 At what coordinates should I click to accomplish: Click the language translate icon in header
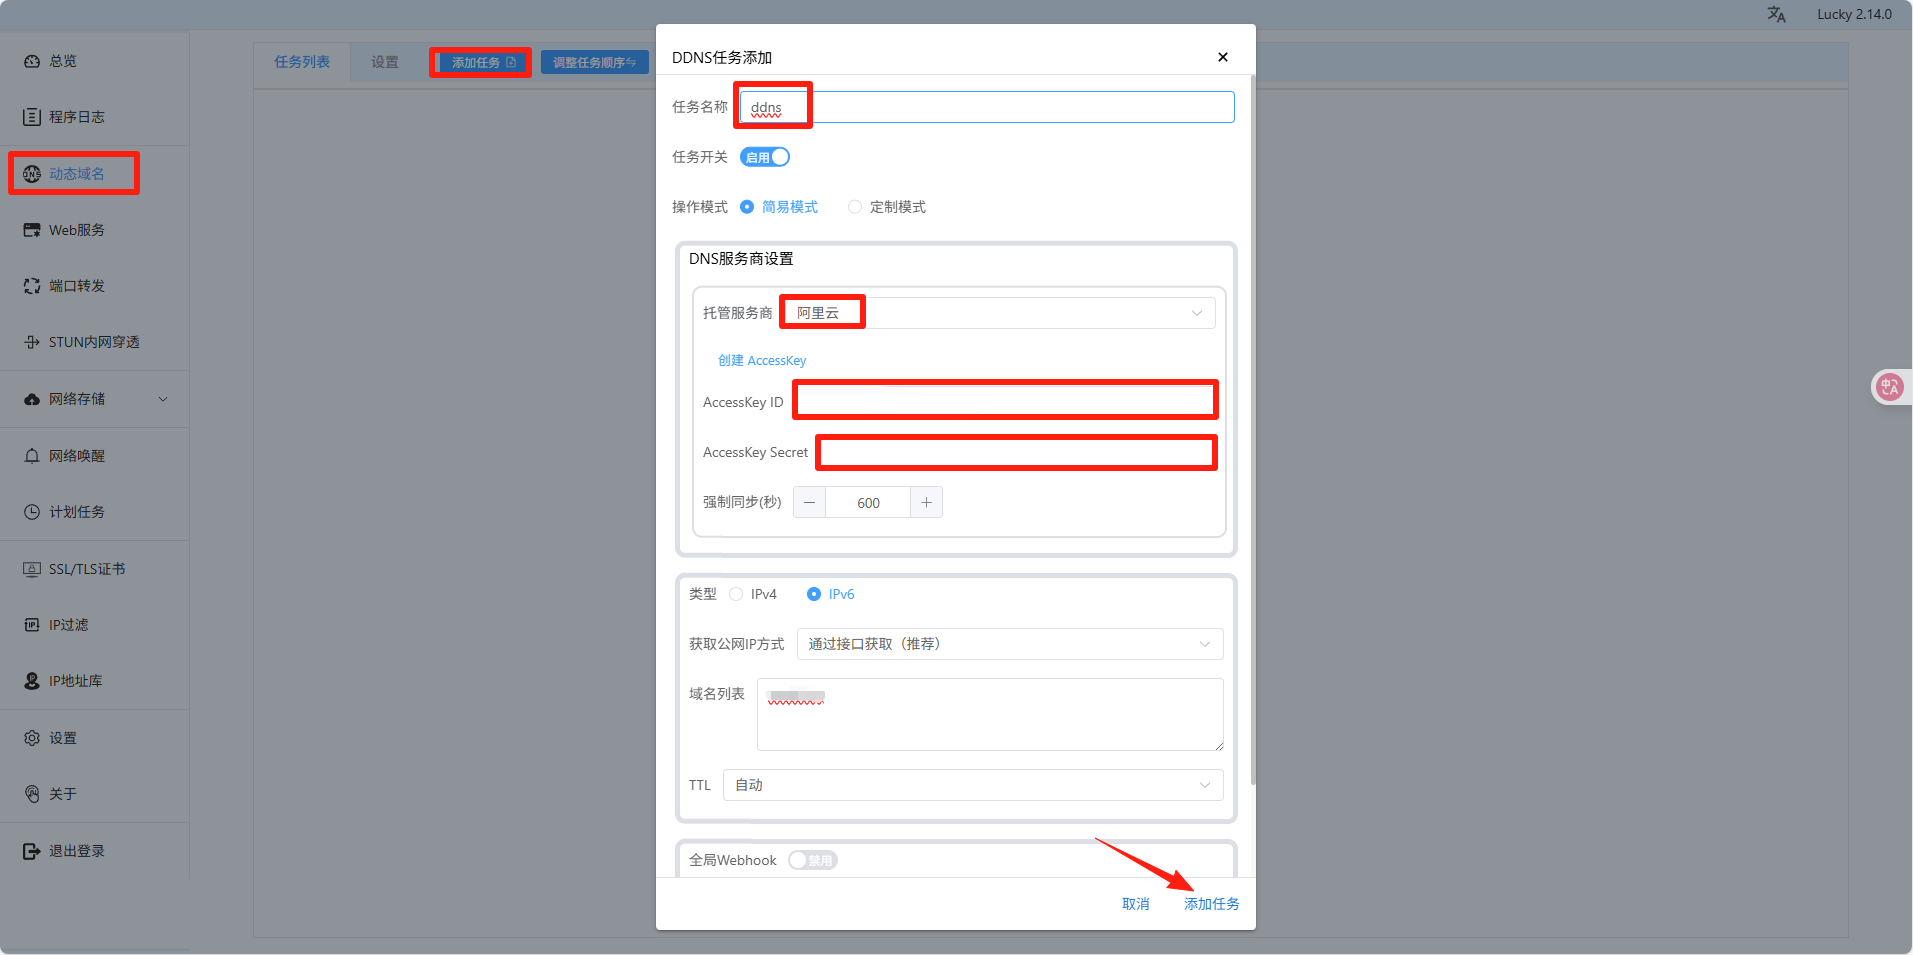click(x=1776, y=14)
